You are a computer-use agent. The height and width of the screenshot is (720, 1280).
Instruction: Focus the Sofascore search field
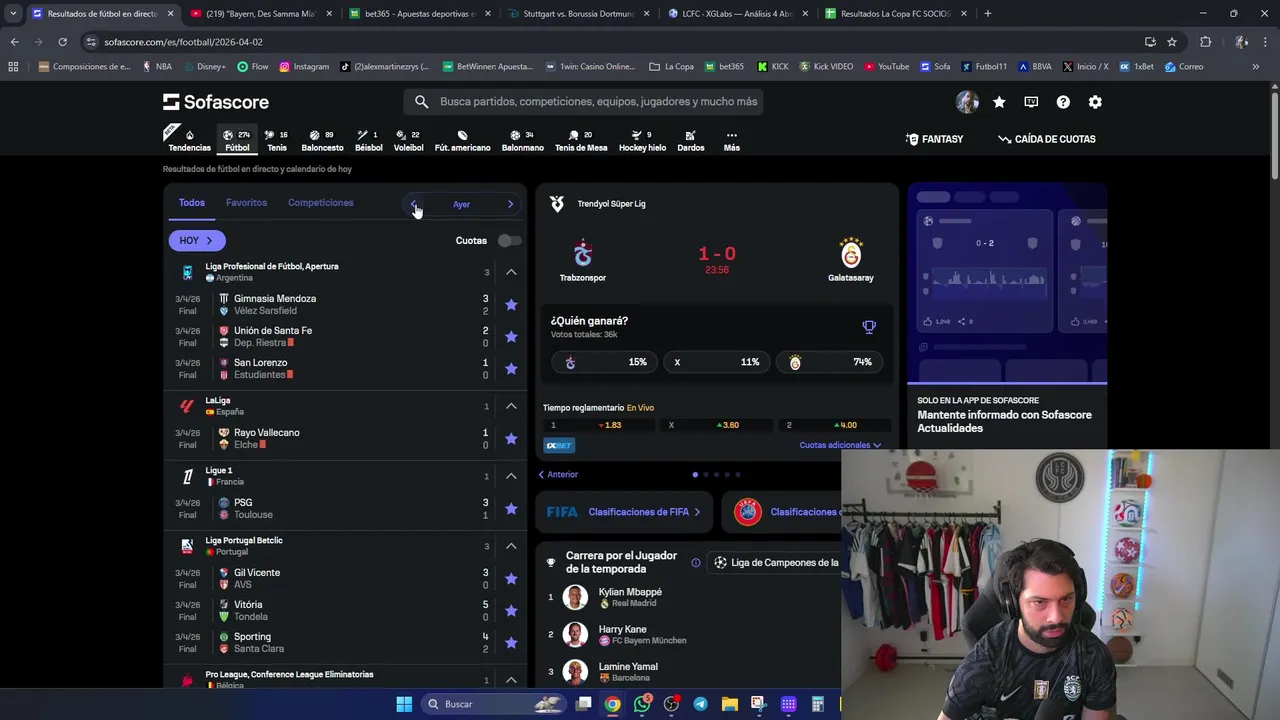584,102
